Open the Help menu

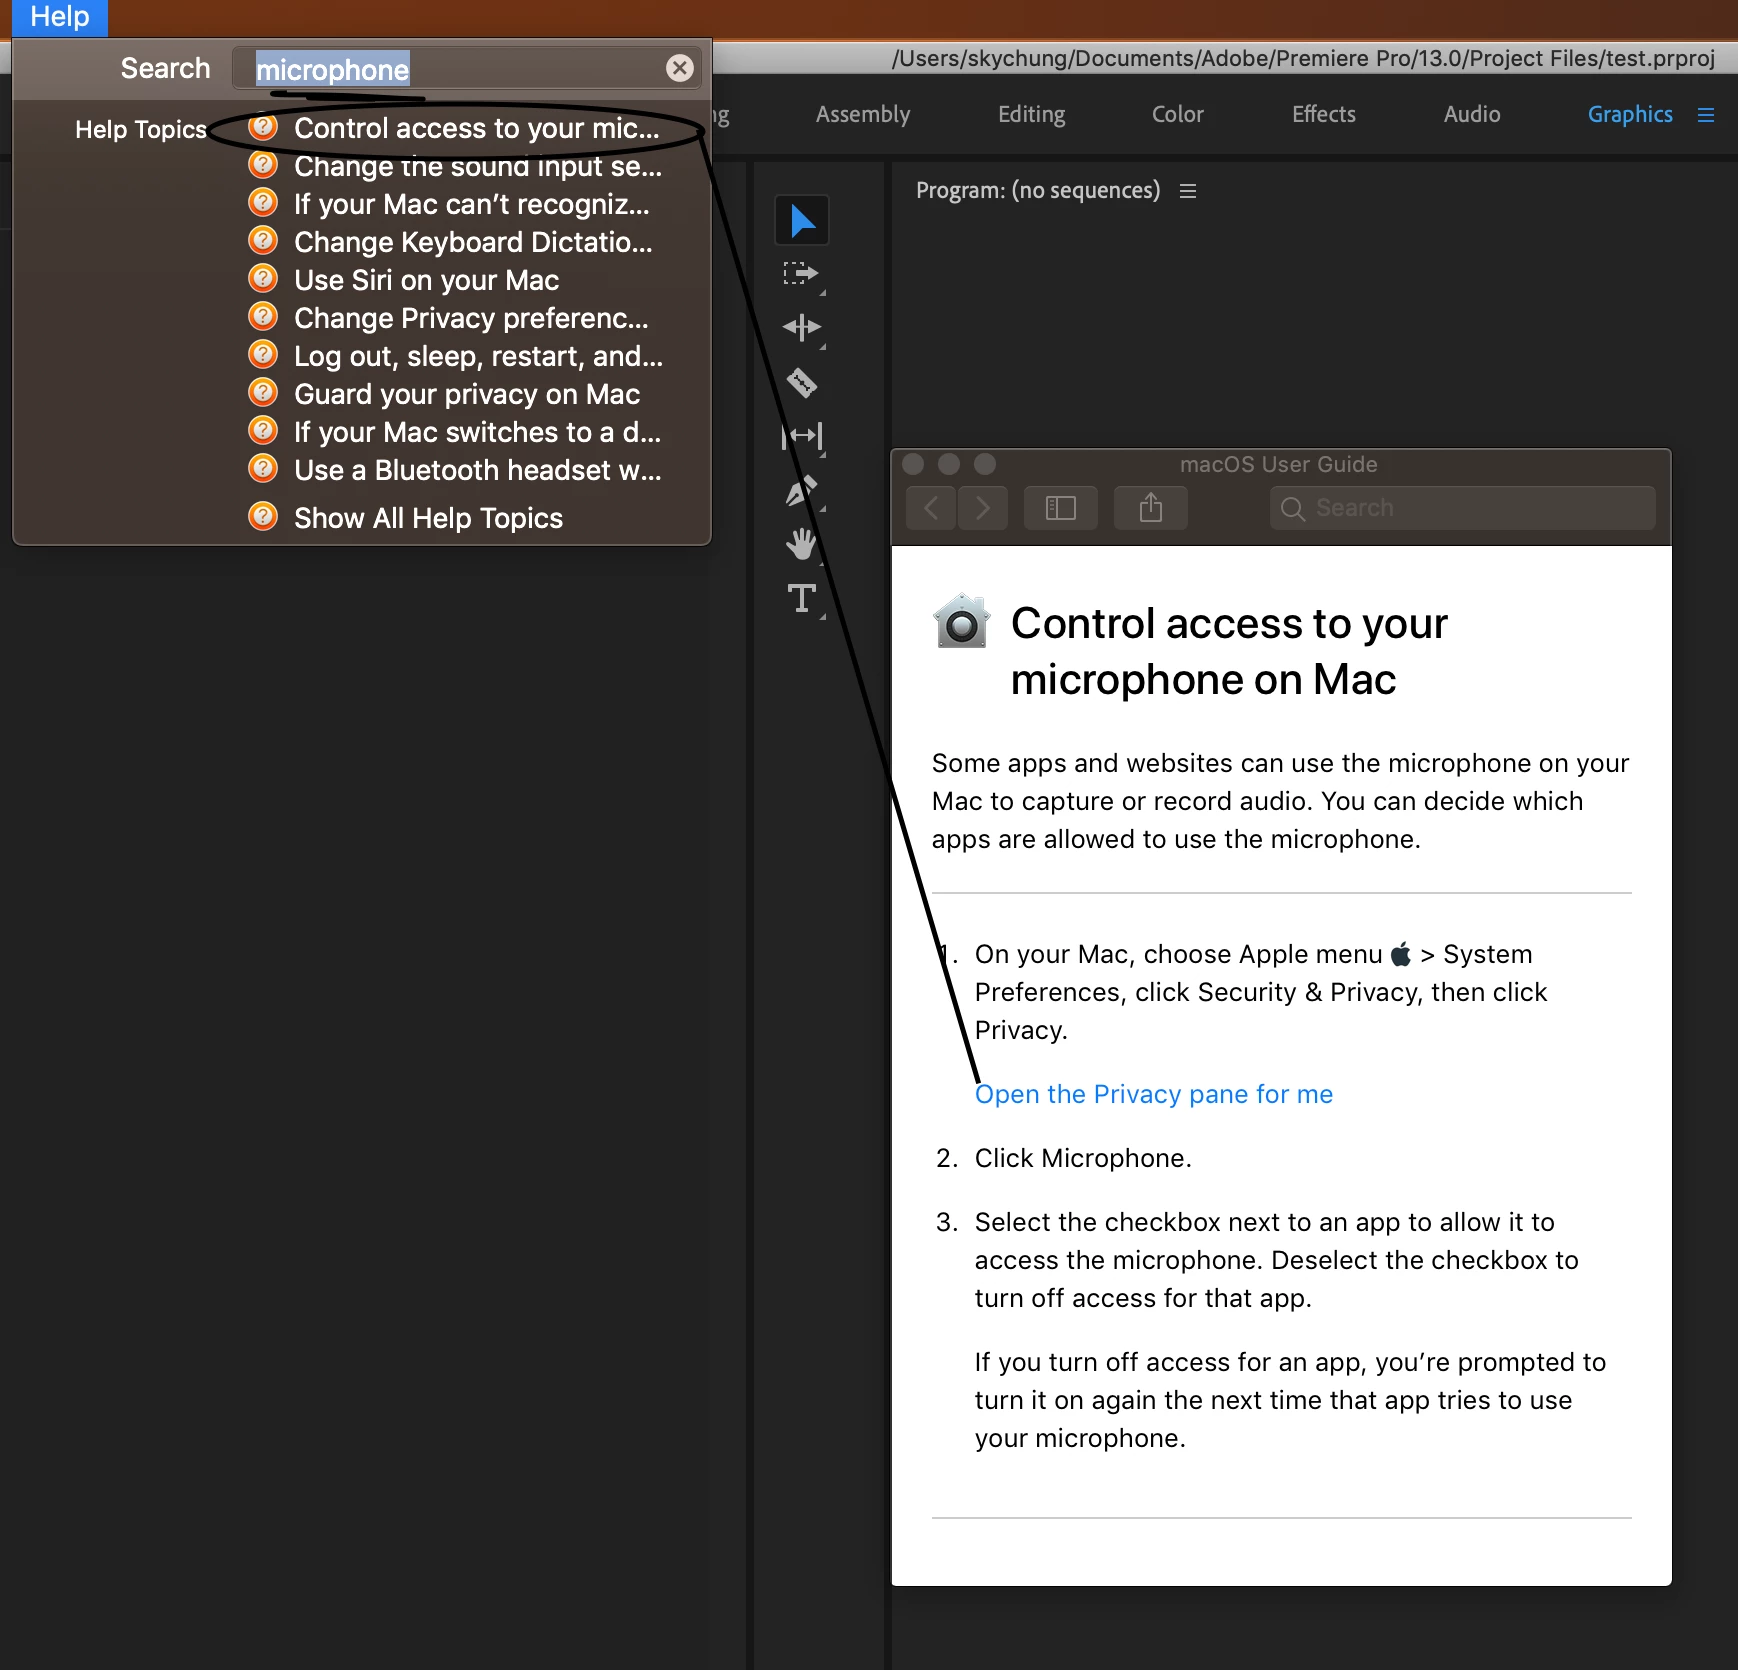click(60, 17)
